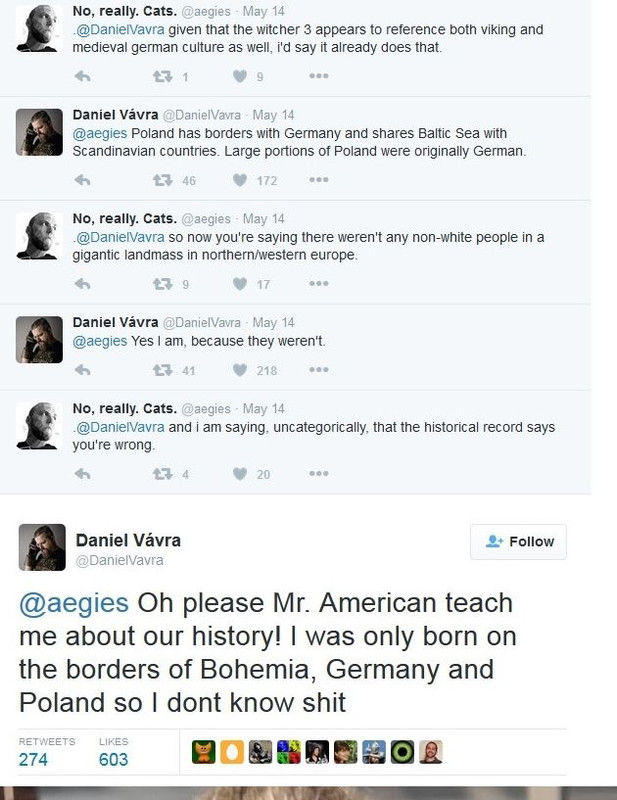
Task: Reply to 'Yes I am, because they weren't' tweet
Action: [83, 370]
